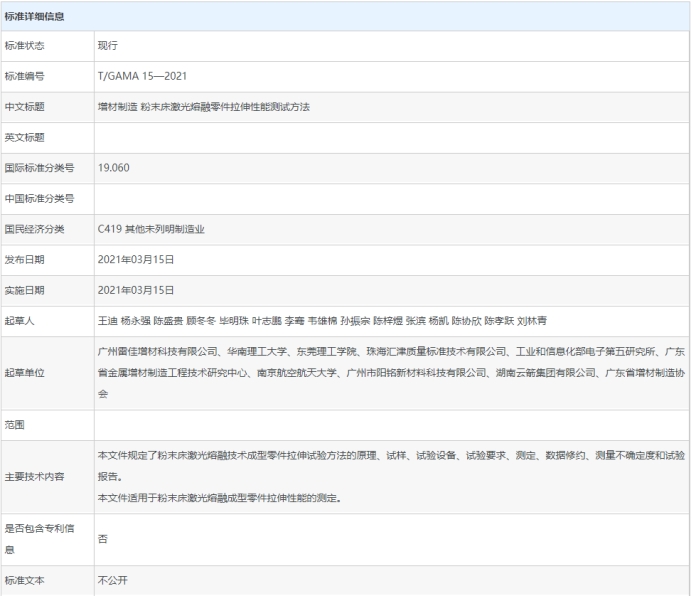Viewport: 692px width, 596px height.
Task: Click 华南理工大学 in the drafting units
Action: pos(259,353)
